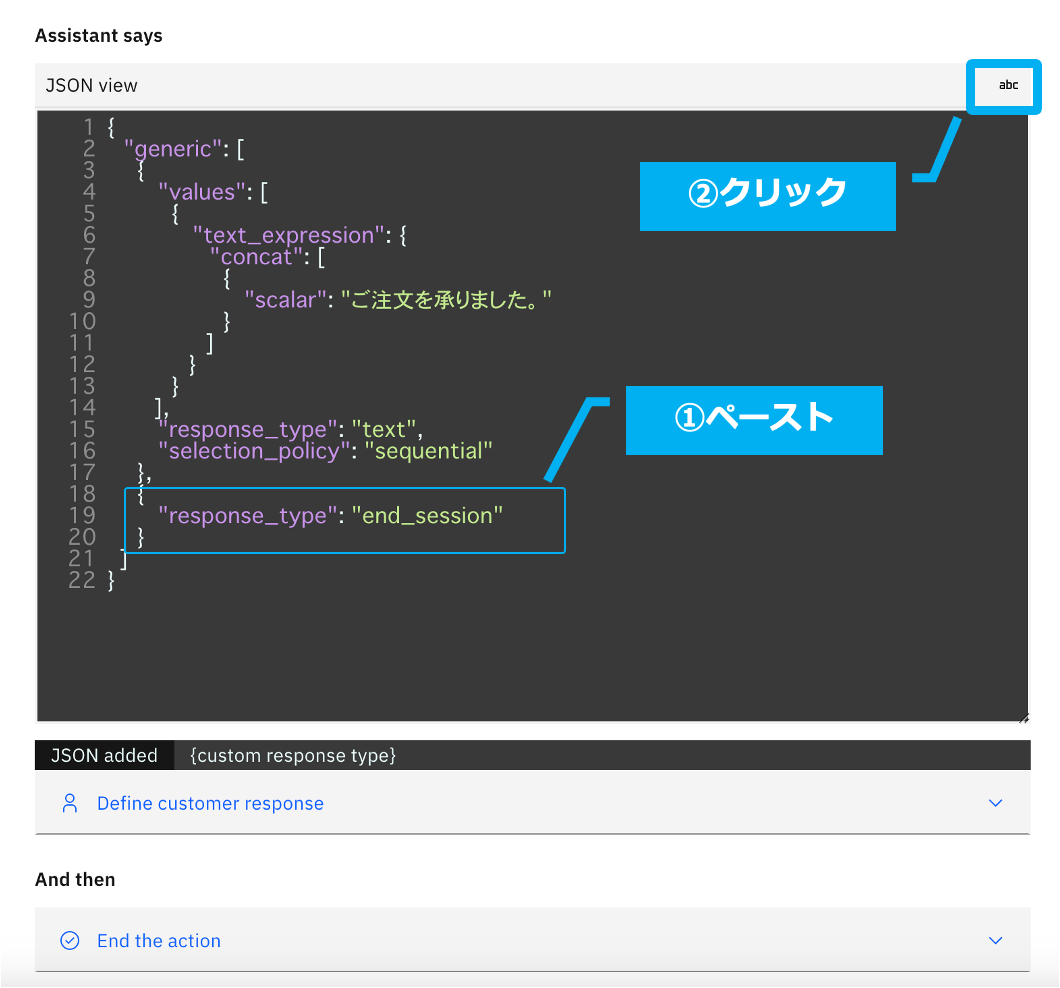Open the Define customer response link
The width and height of the screenshot is (1060, 988).
click(x=210, y=803)
